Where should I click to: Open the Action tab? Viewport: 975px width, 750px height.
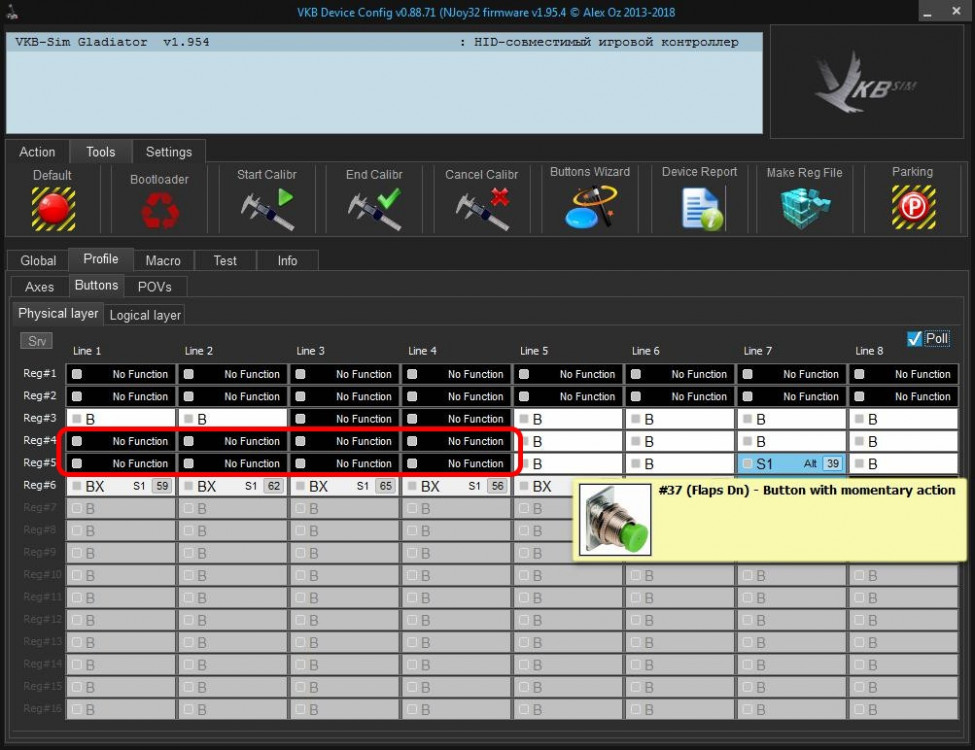37,152
